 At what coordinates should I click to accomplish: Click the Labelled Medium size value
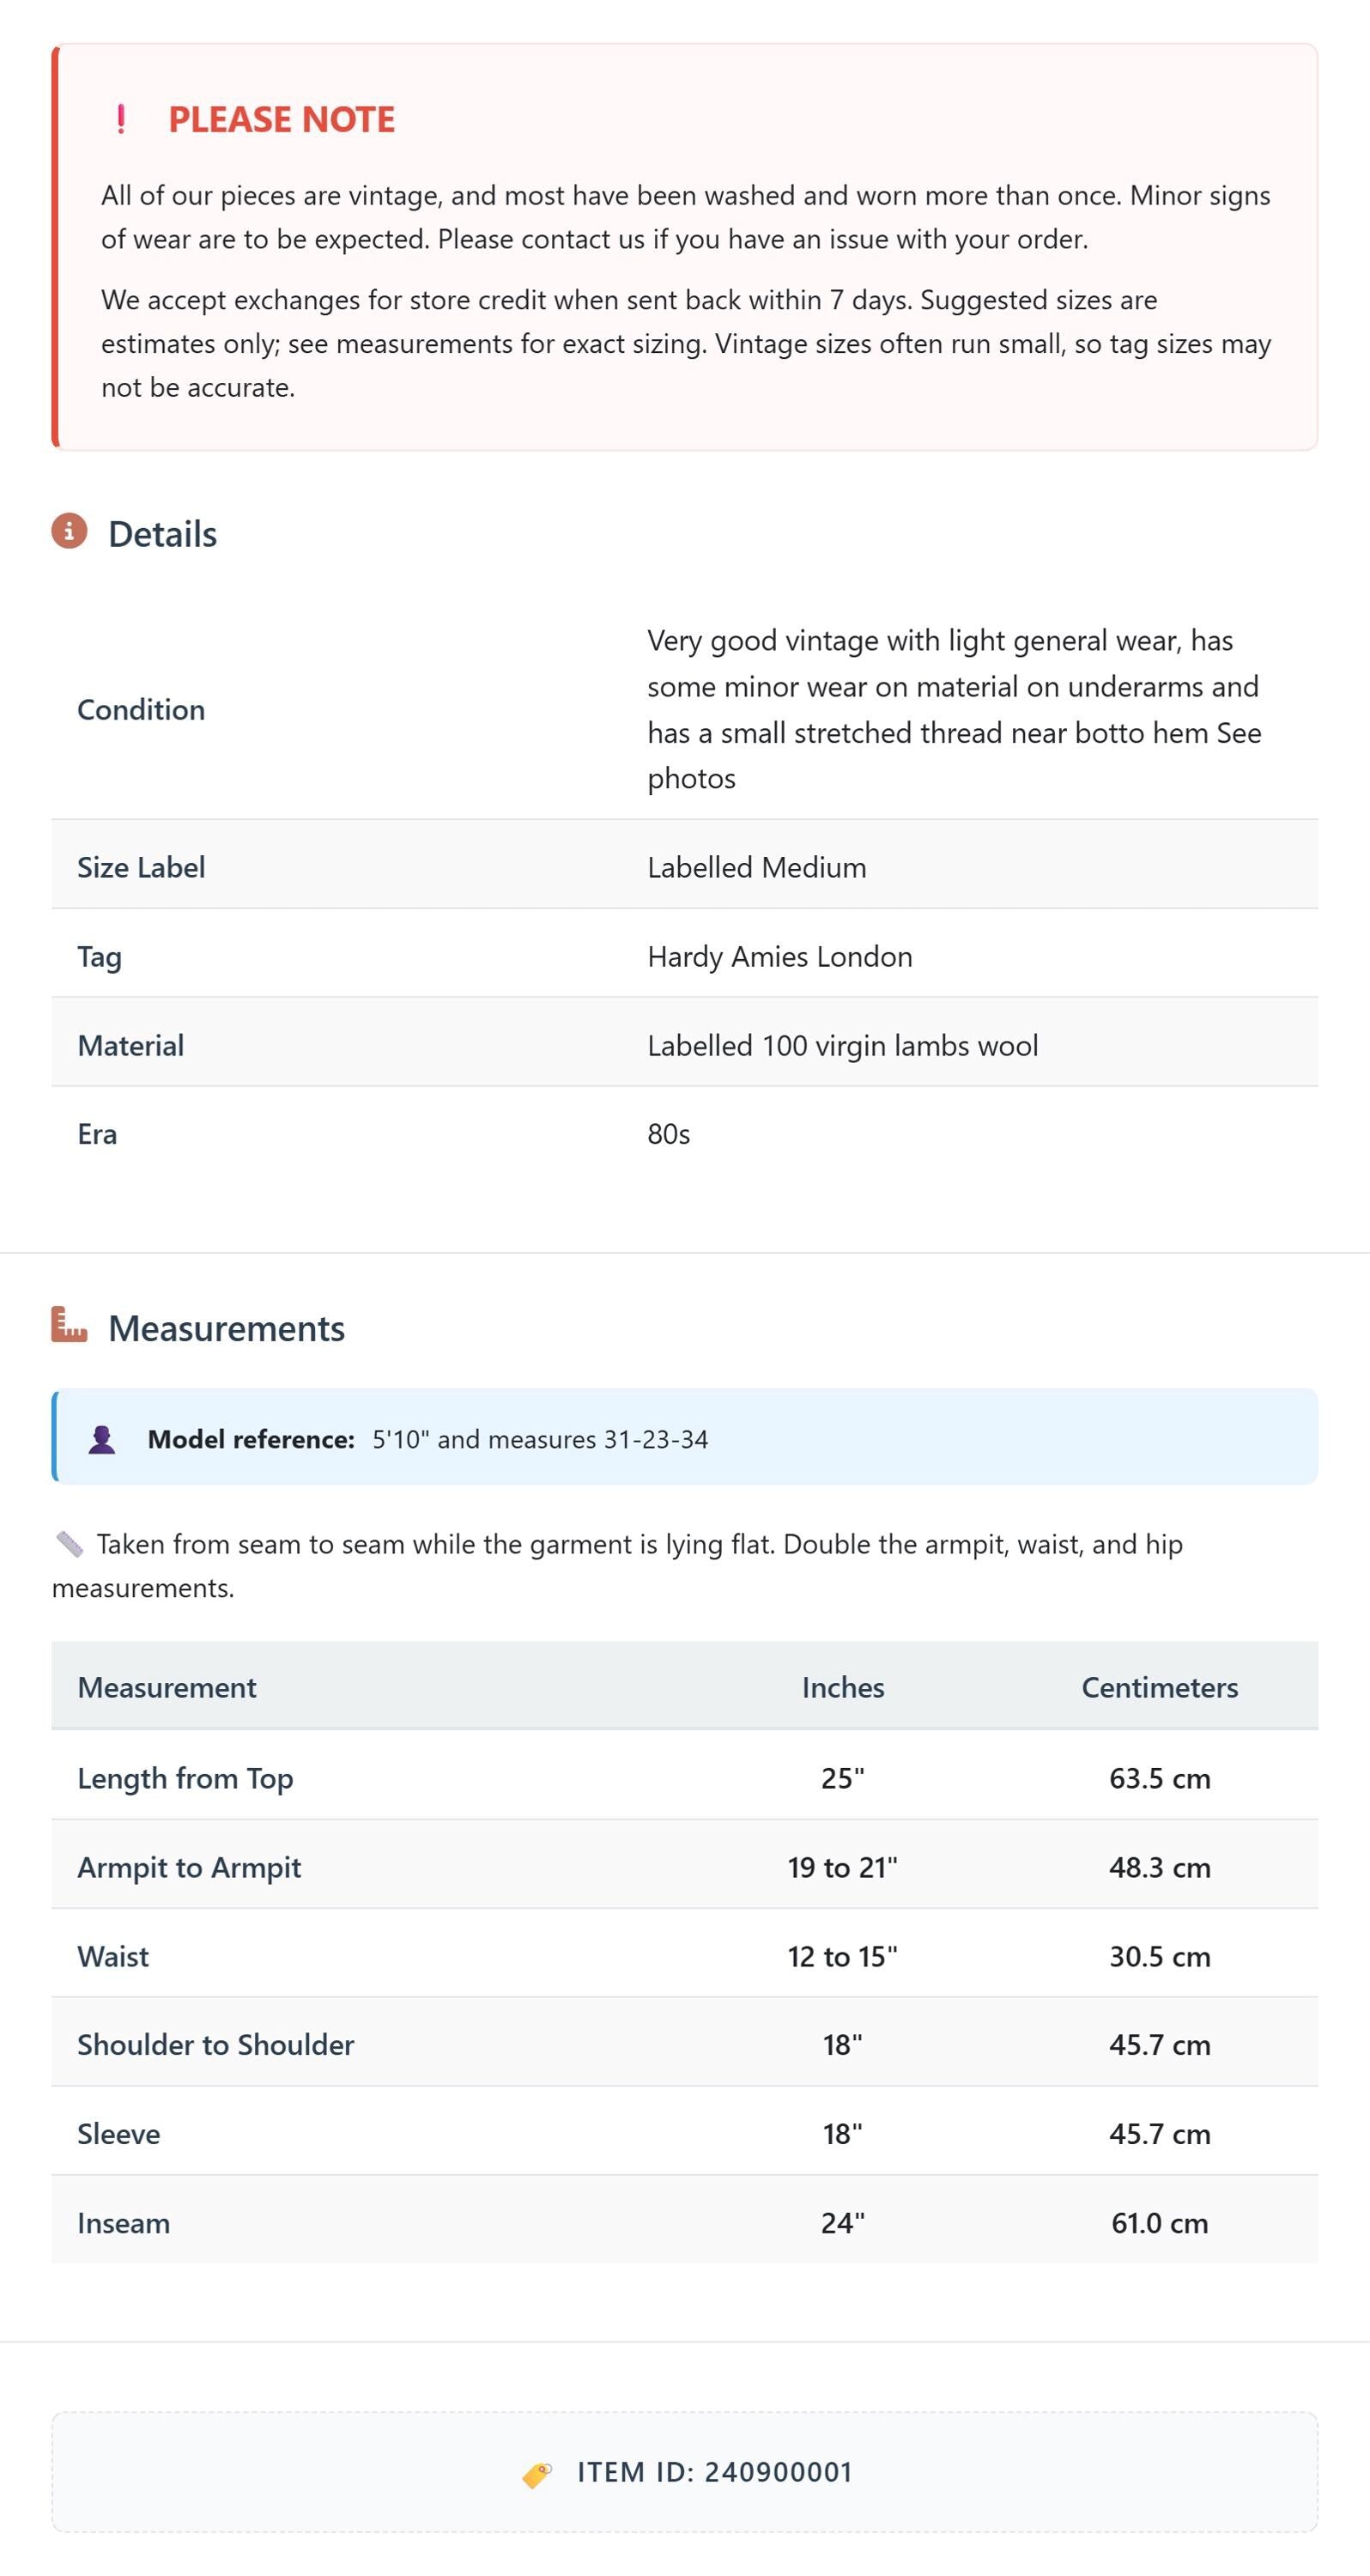[x=757, y=867]
